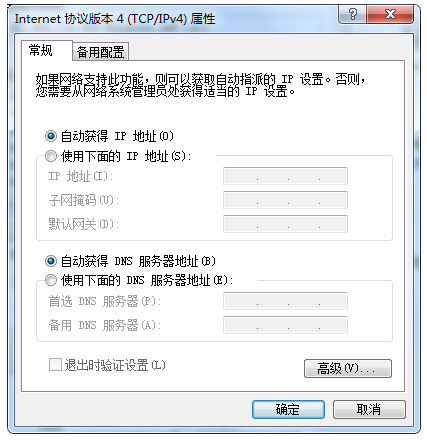
Task: Cancel the dialog with 取消 button
Action: [369, 409]
